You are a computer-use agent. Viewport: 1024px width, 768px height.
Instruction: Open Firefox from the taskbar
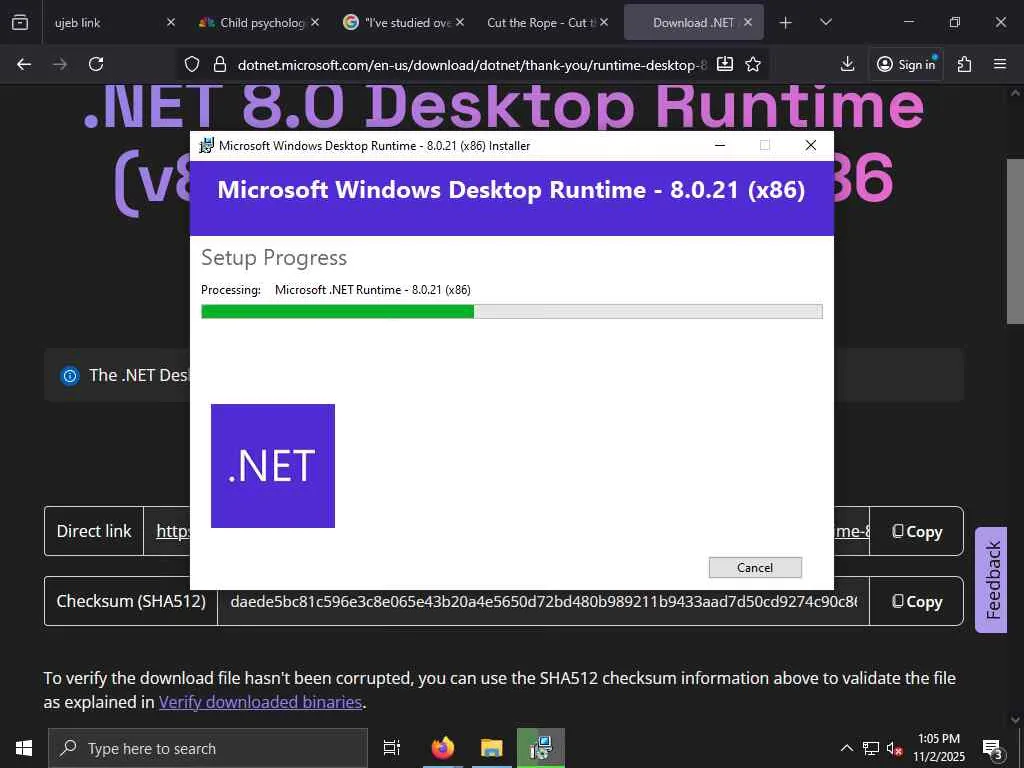coord(443,748)
